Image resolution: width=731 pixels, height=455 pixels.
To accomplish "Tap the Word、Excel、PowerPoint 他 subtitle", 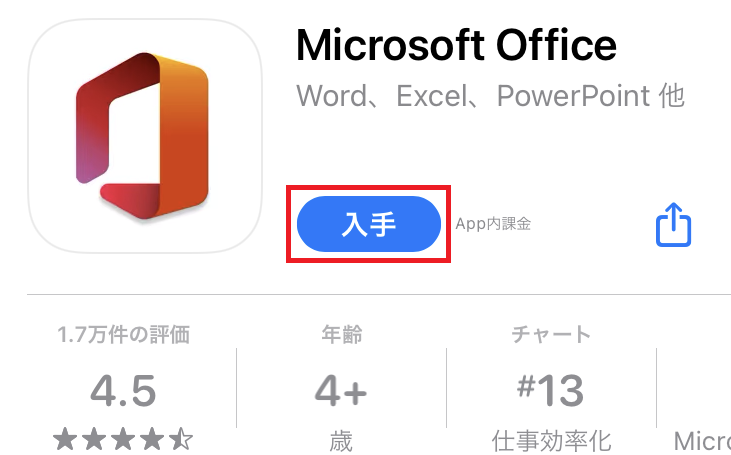I will [x=490, y=96].
